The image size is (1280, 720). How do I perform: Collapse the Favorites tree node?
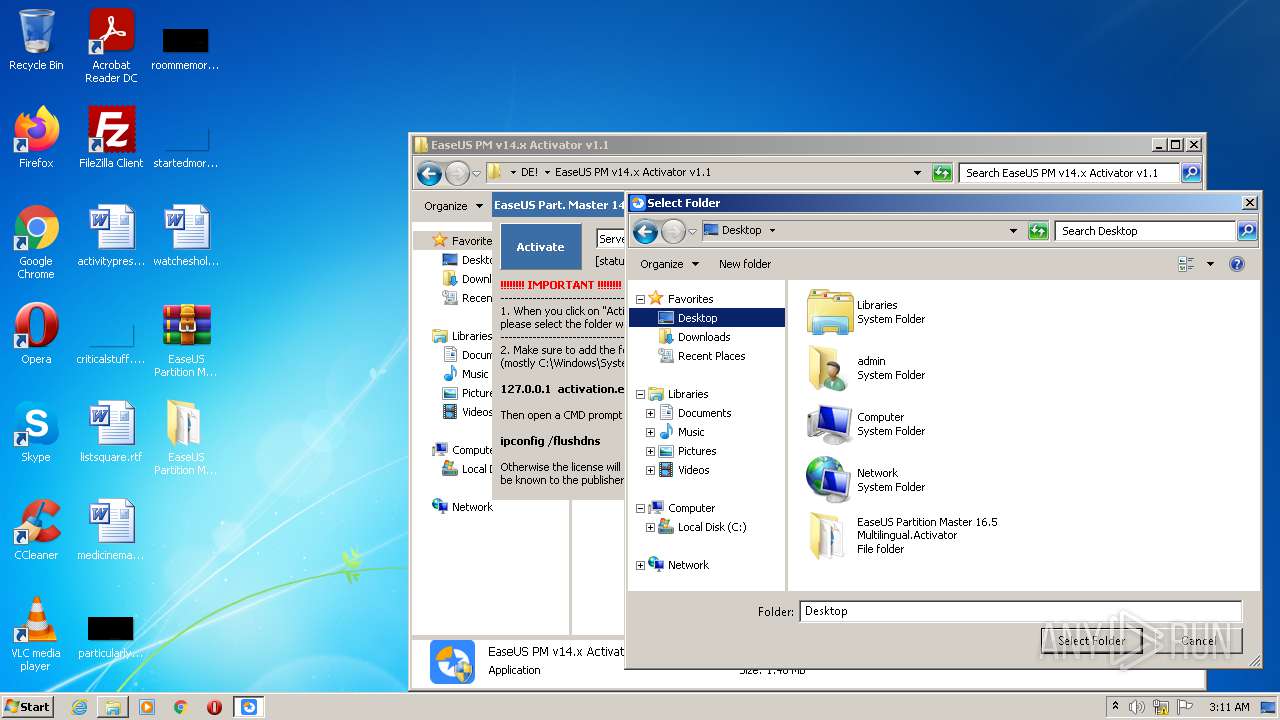(x=640, y=299)
